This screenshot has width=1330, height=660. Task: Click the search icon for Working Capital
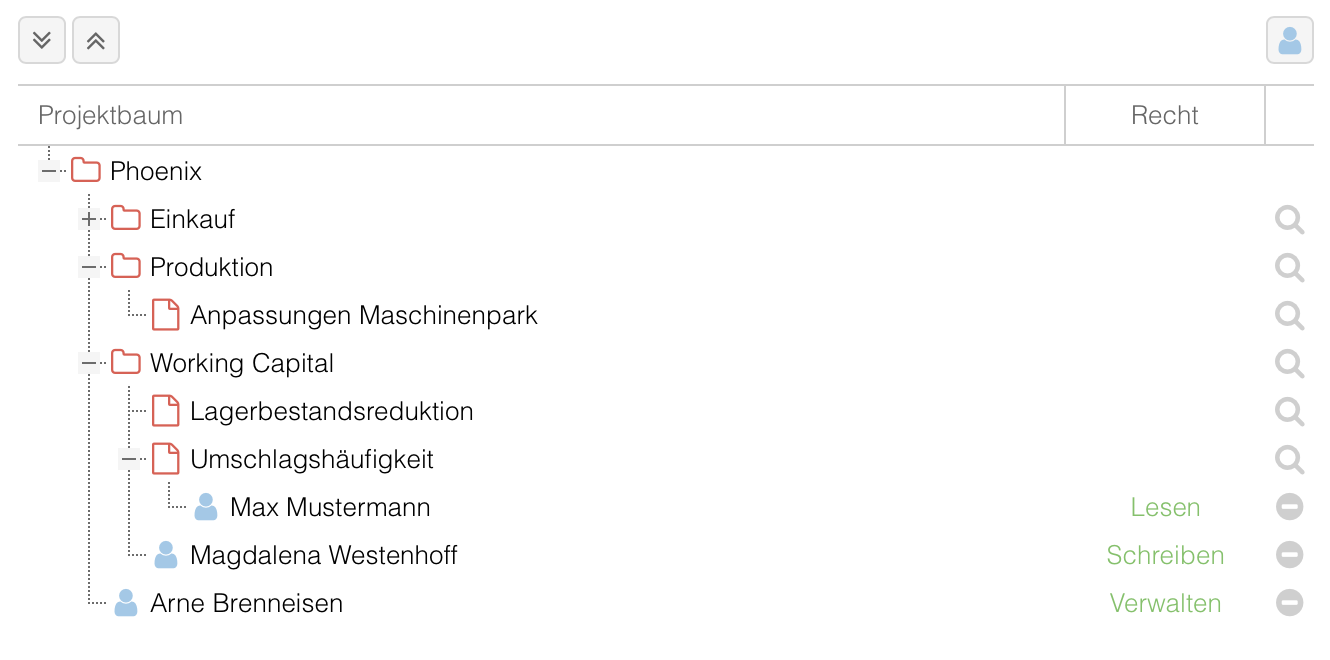coord(1290,364)
